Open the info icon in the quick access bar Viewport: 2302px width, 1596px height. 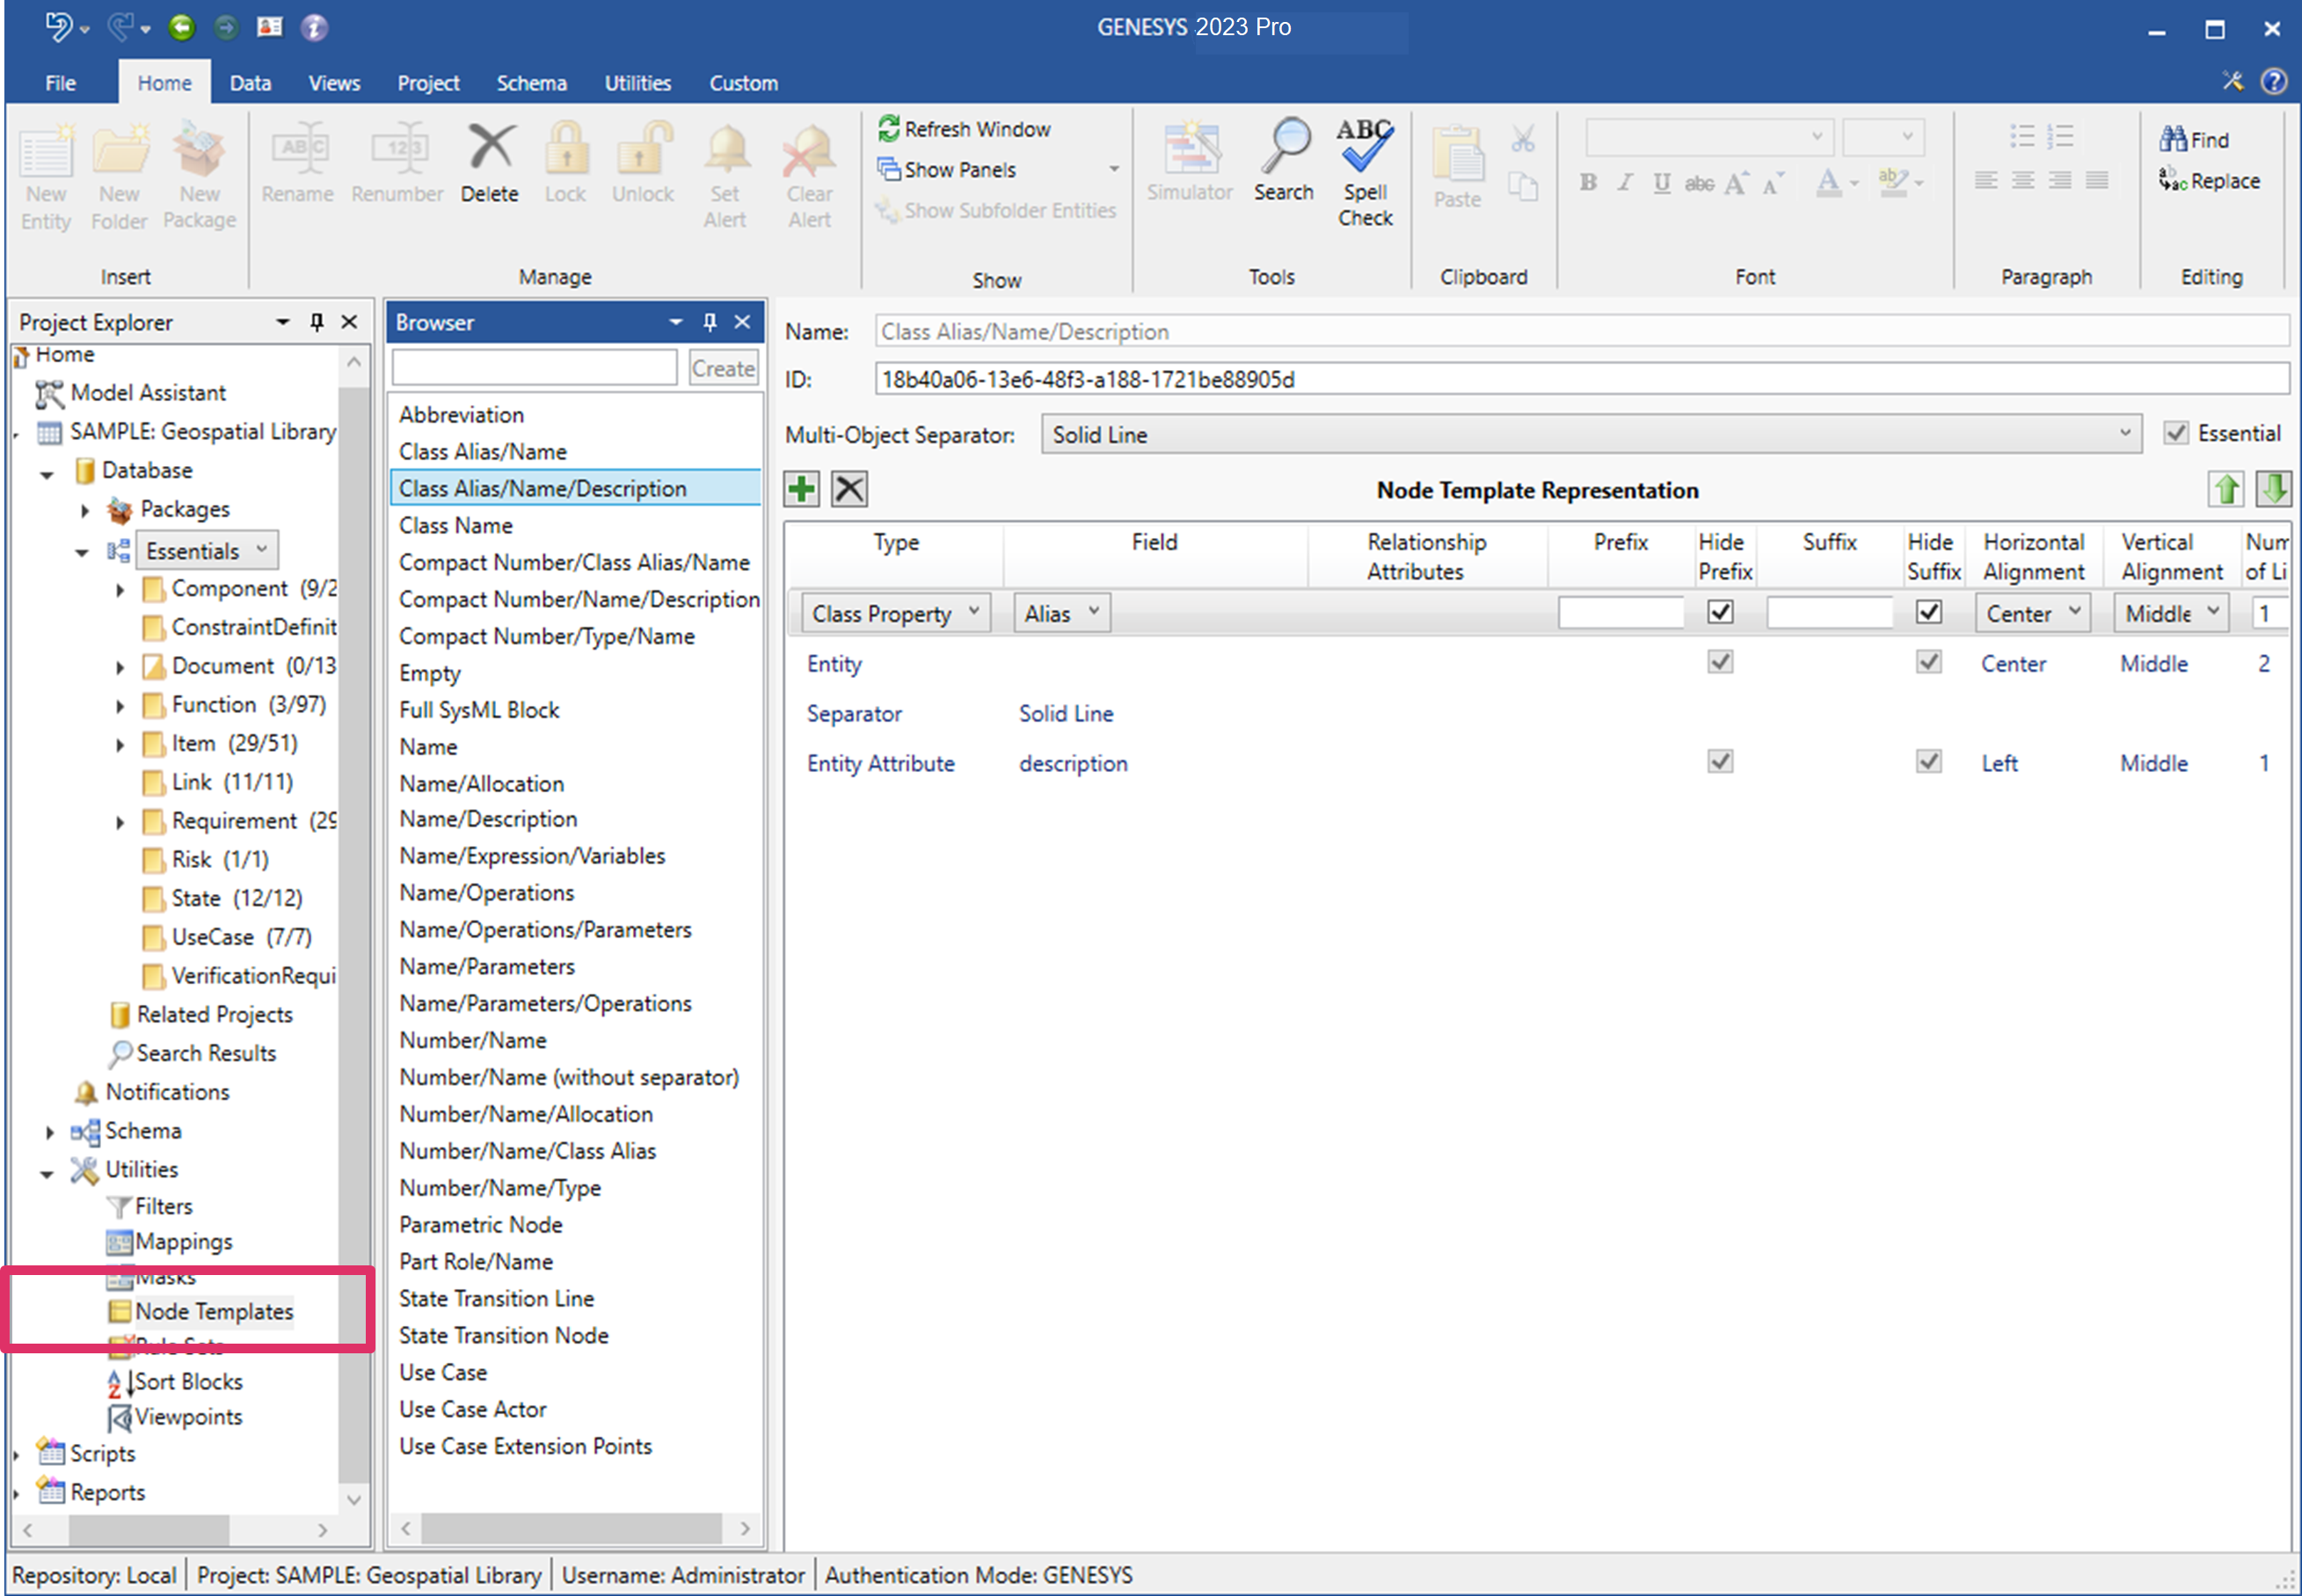314,27
